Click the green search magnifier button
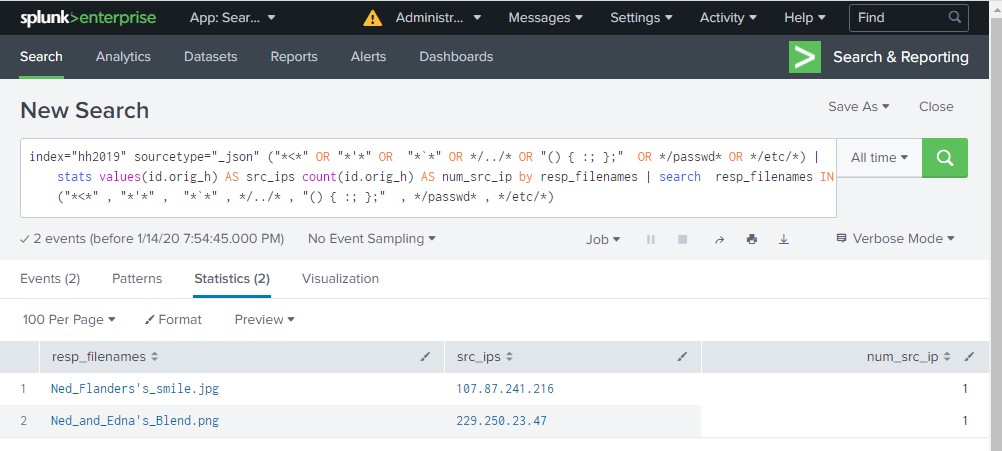The width and height of the screenshot is (1002, 451). pyautogui.click(x=945, y=158)
